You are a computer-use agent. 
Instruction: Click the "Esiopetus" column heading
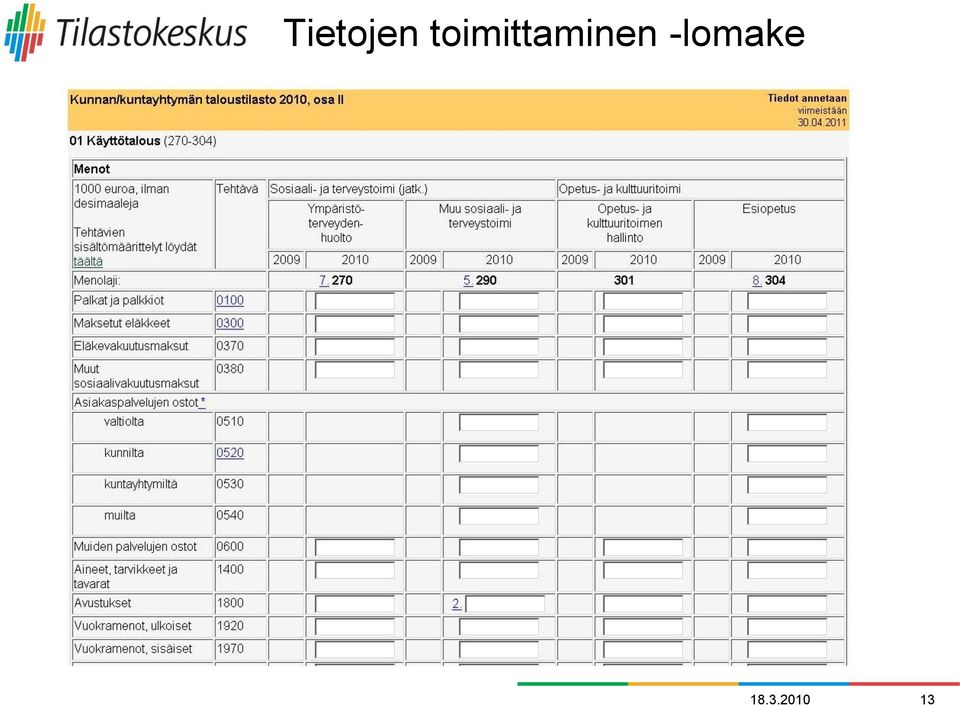coord(768,209)
